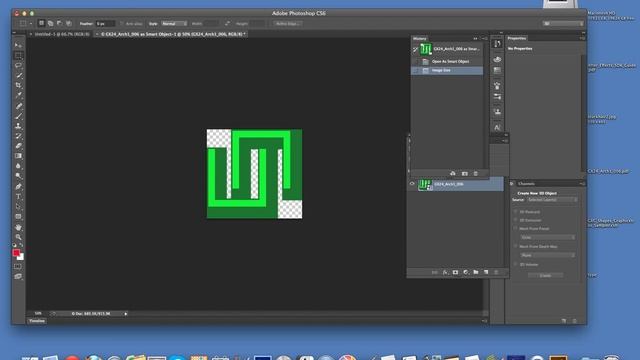Set history brush source on Image Size state

416,70
